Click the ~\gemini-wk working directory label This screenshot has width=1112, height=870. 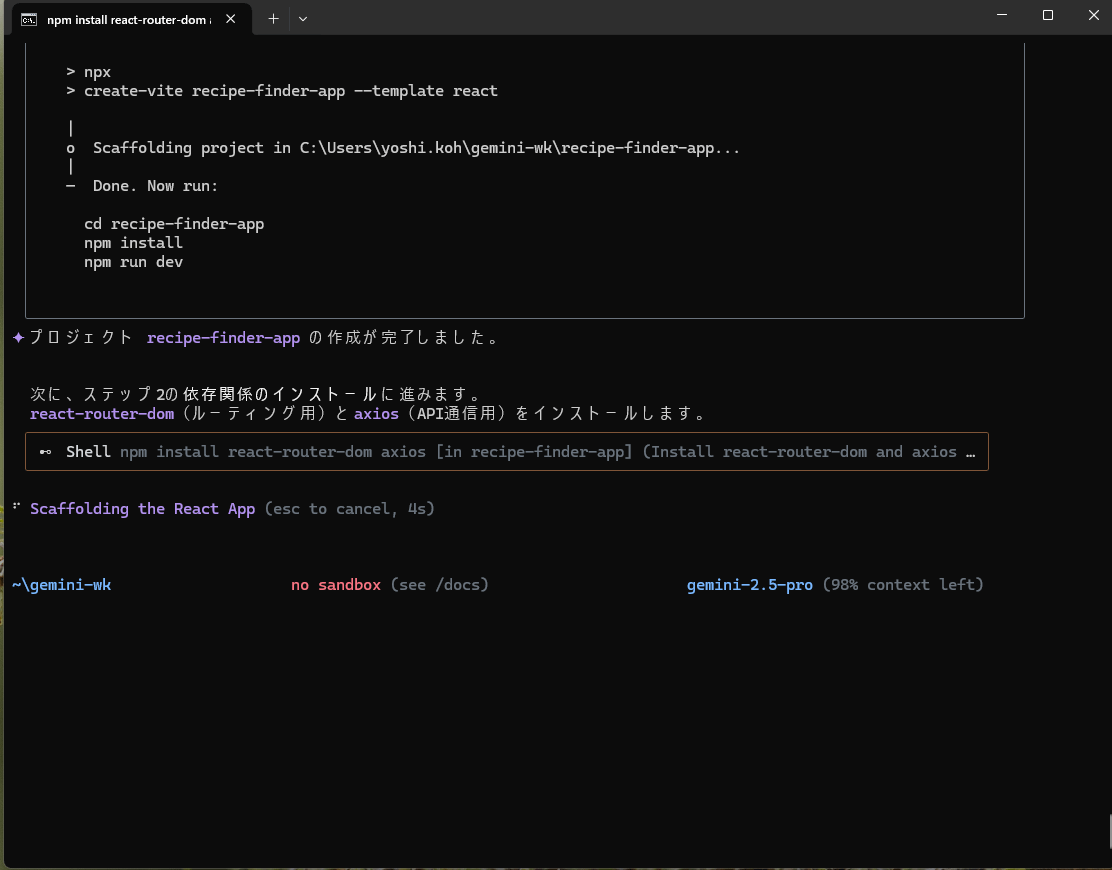tap(62, 584)
